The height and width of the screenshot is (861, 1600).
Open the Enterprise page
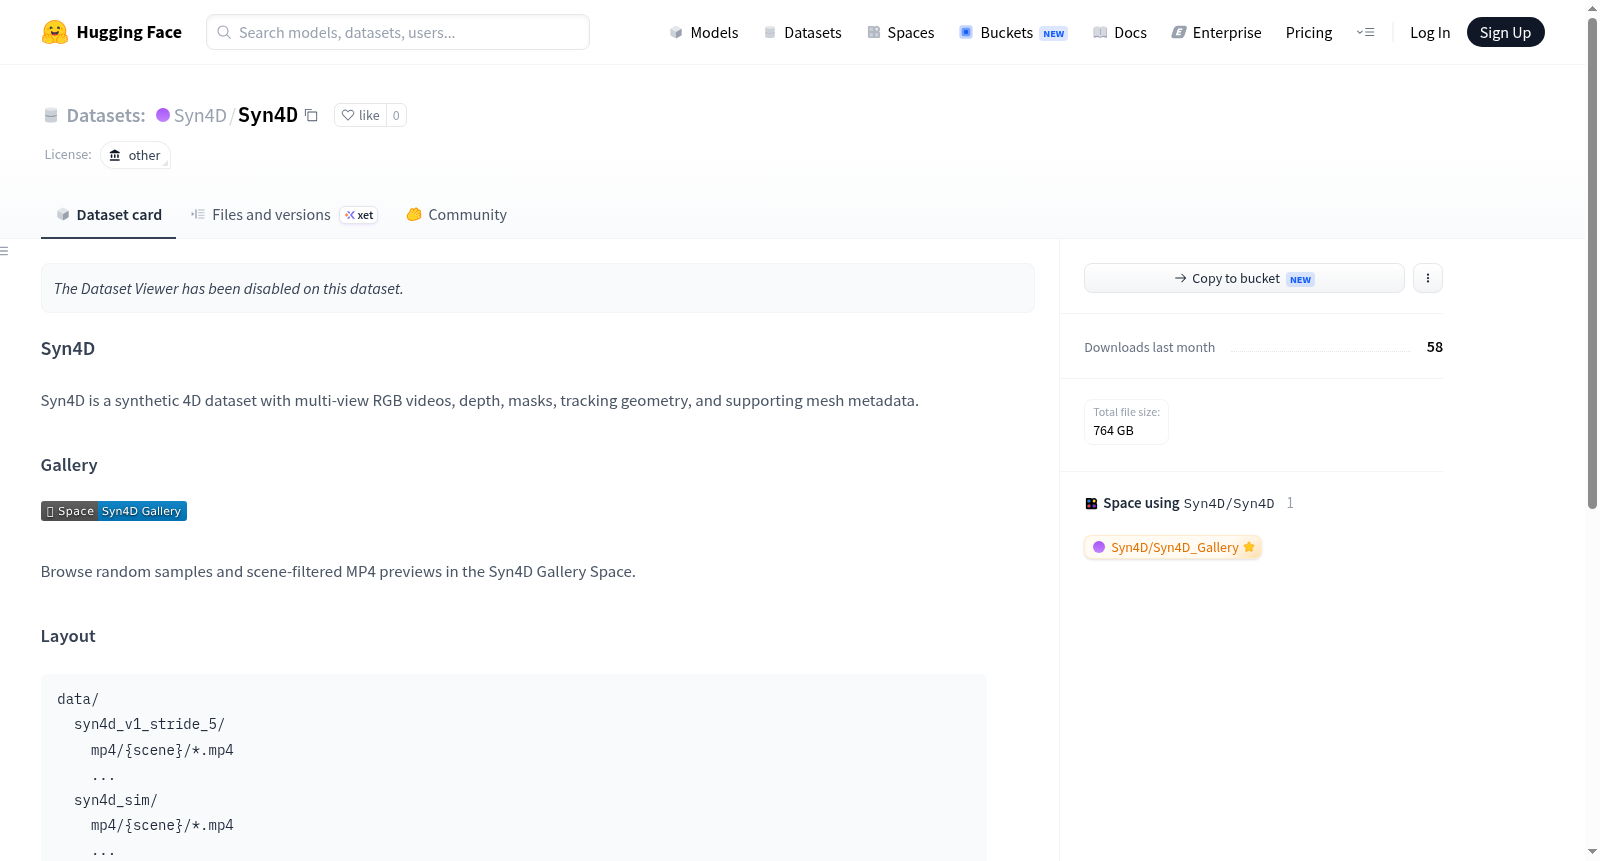tap(1216, 32)
